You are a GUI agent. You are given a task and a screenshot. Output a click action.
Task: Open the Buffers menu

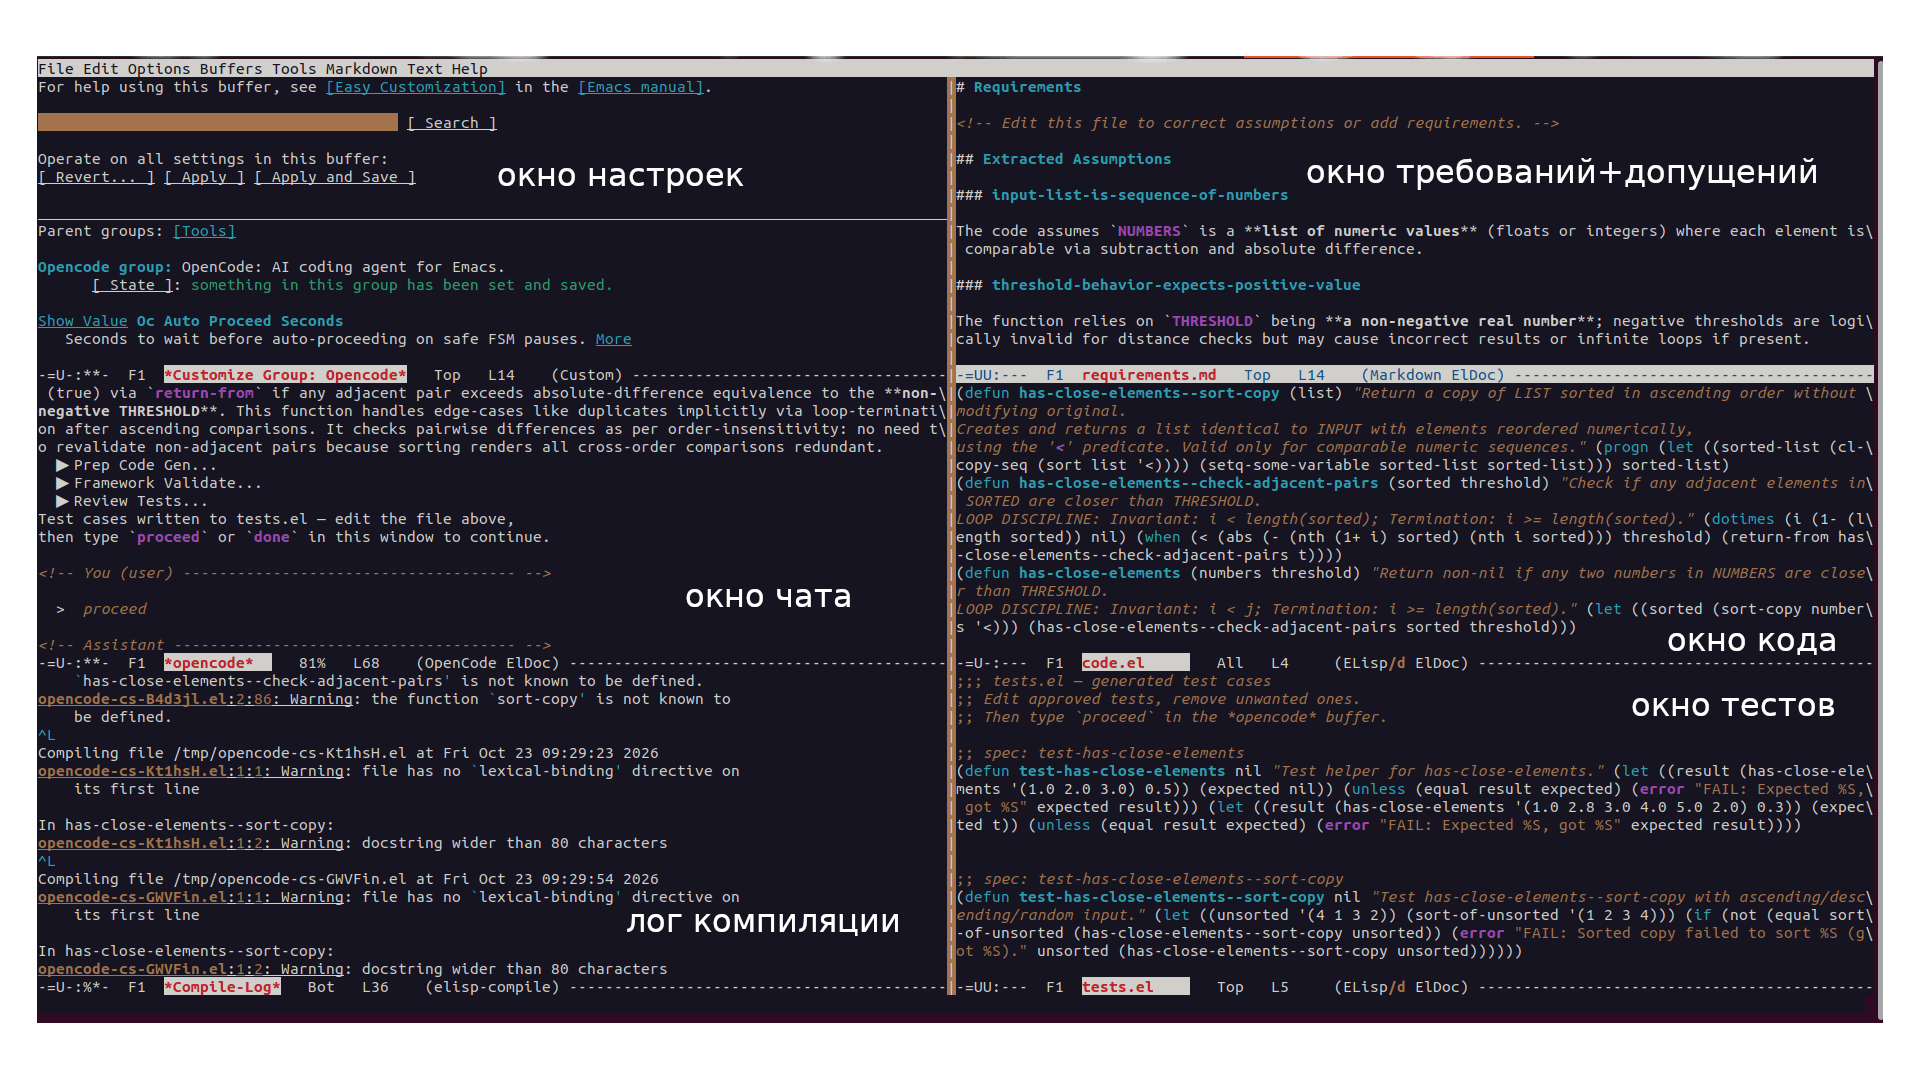click(231, 69)
